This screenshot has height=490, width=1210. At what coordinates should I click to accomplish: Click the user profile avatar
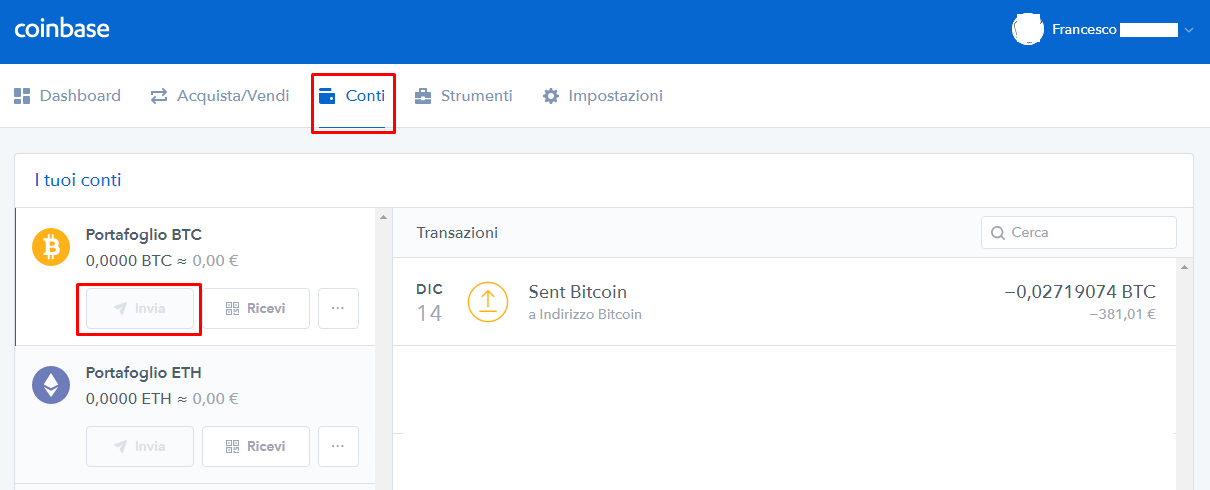1028,30
